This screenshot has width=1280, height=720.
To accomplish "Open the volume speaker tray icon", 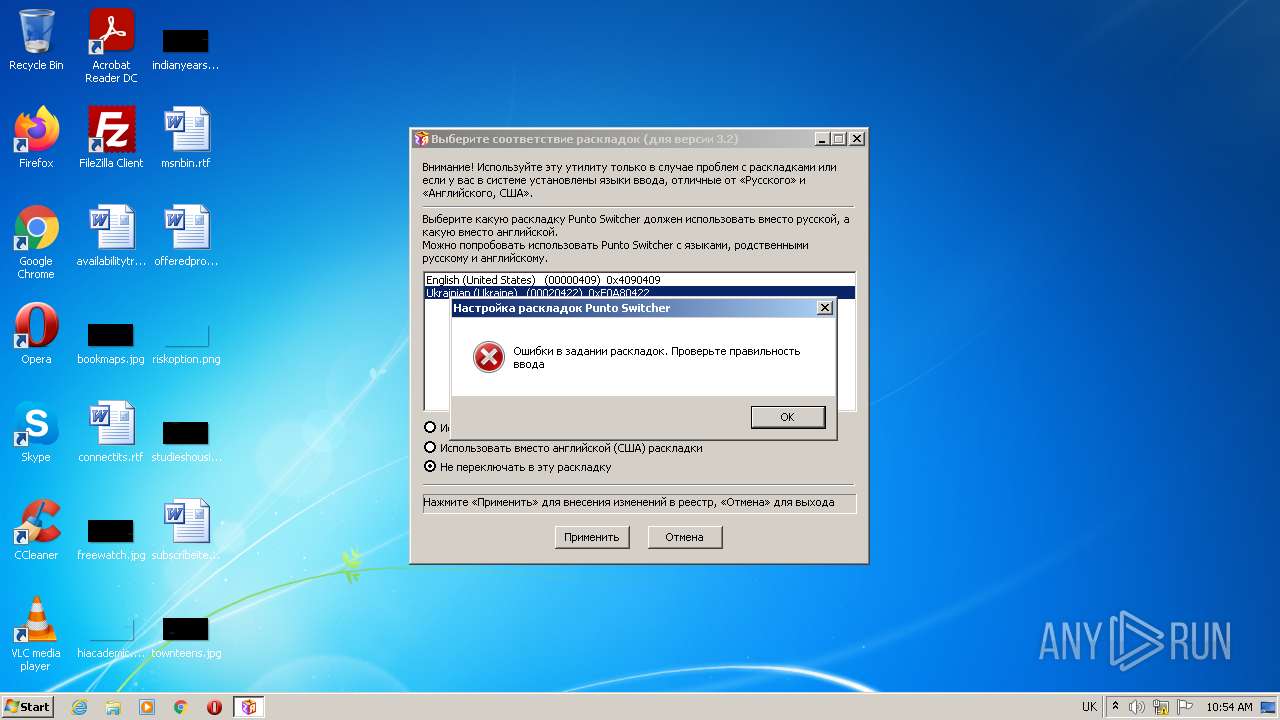I will pos(1137,707).
